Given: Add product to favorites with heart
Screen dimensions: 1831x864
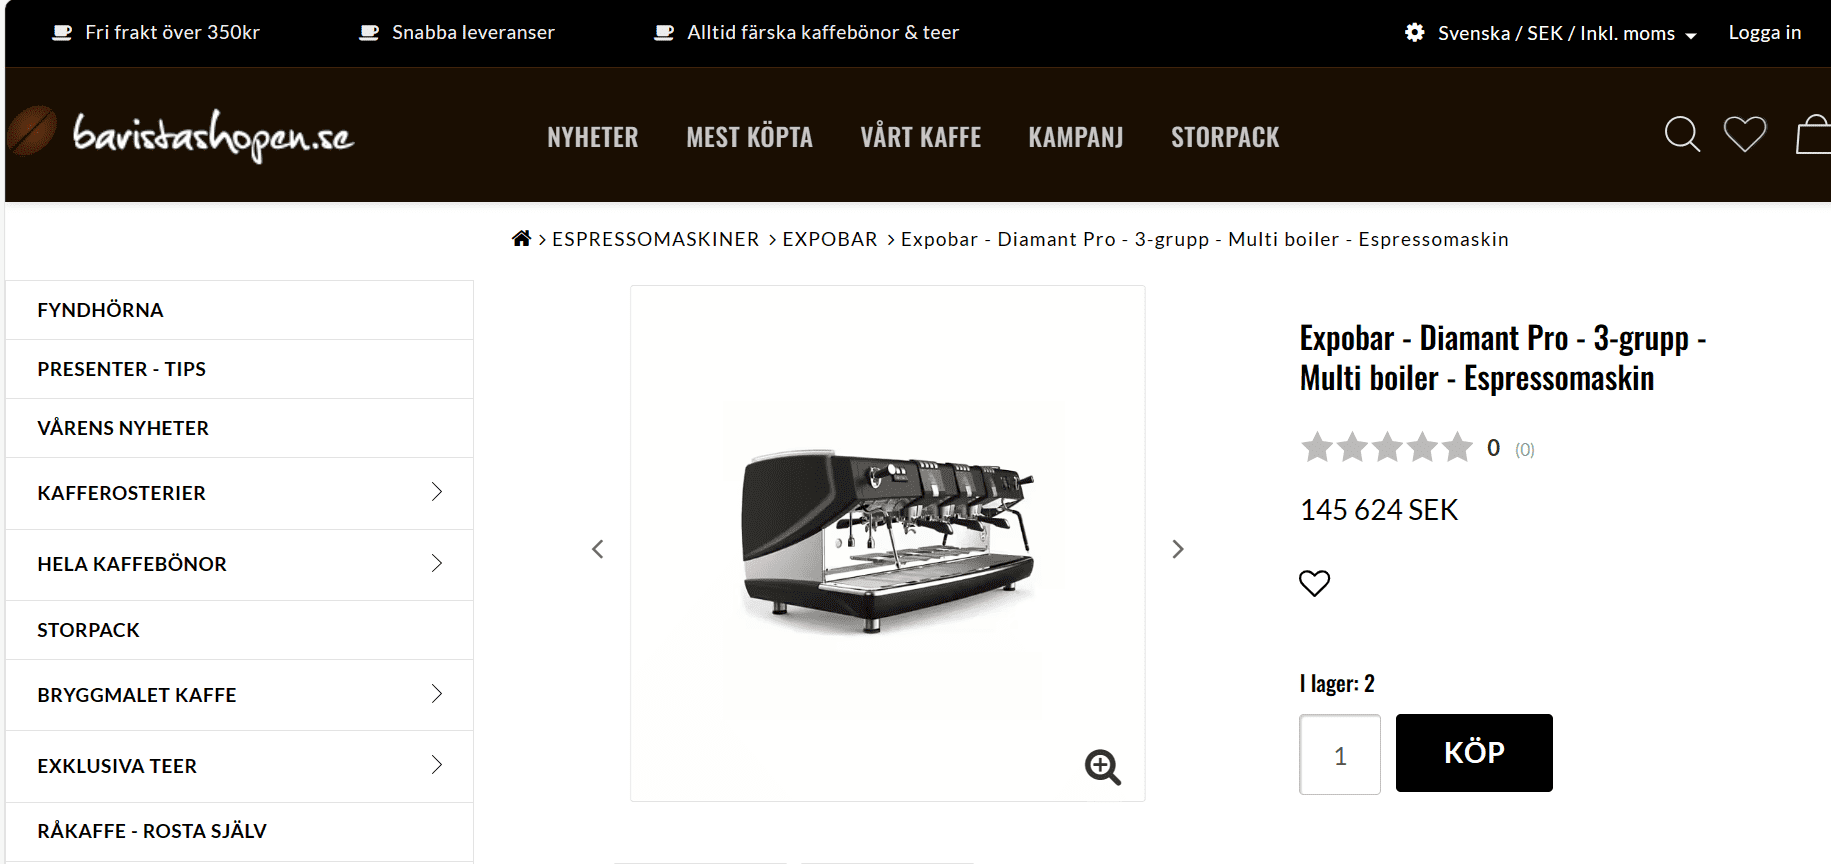Looking at the screenshot, I should tap(1314, 582).
